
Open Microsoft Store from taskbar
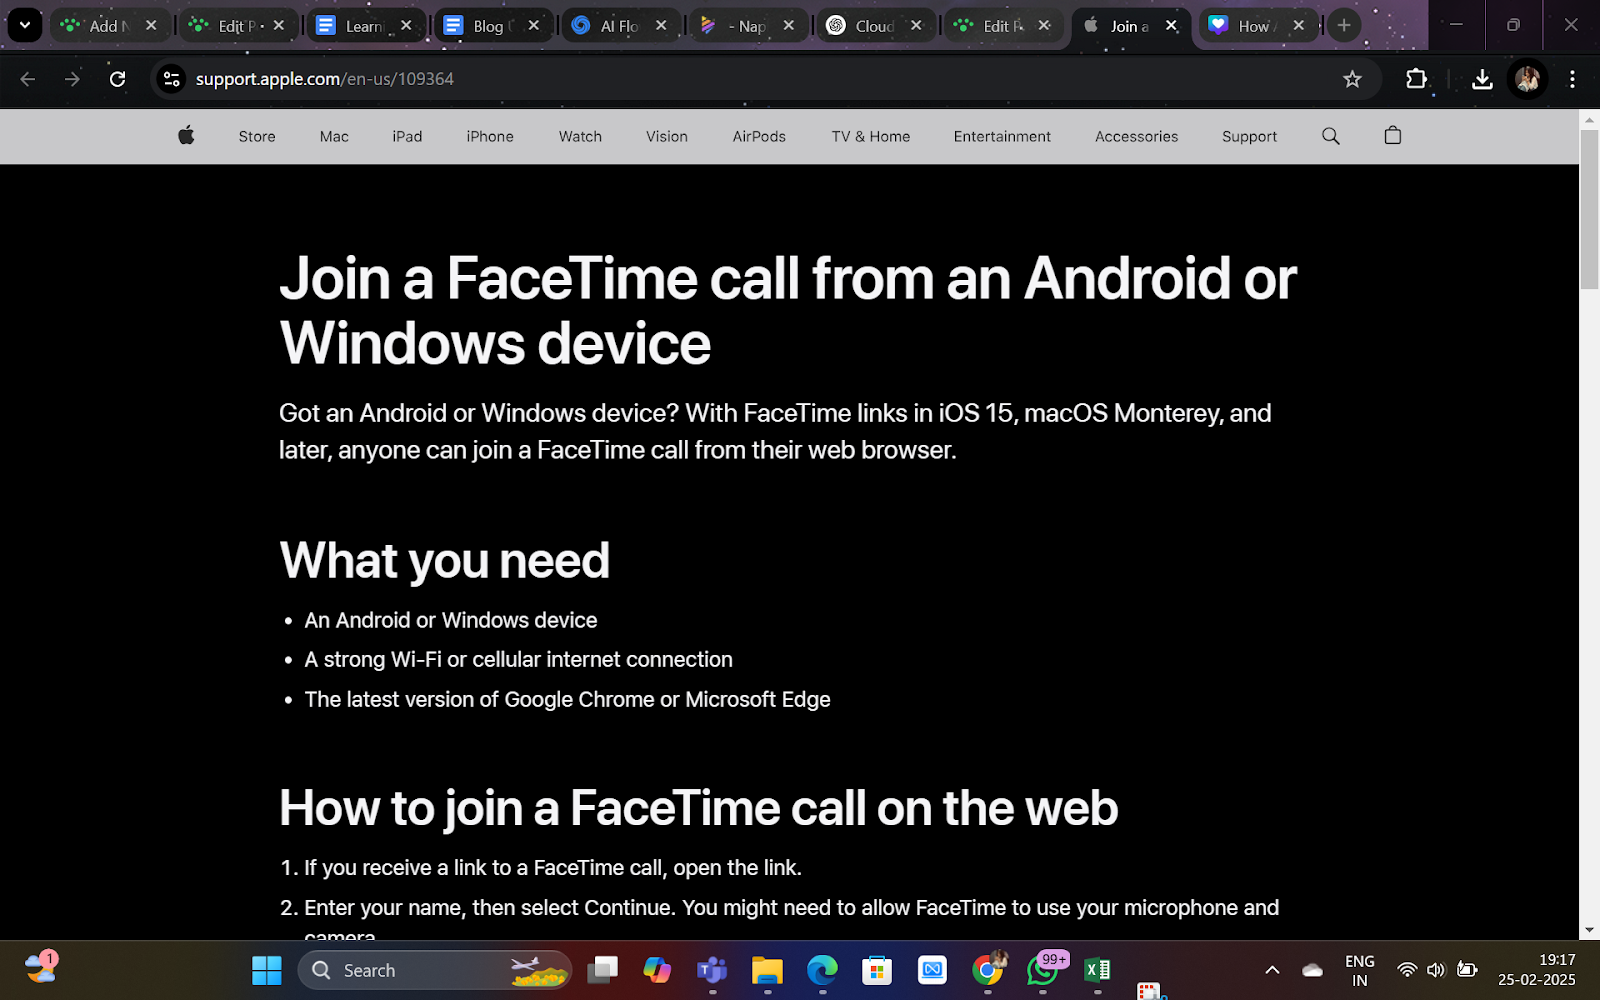pos(877,970)
